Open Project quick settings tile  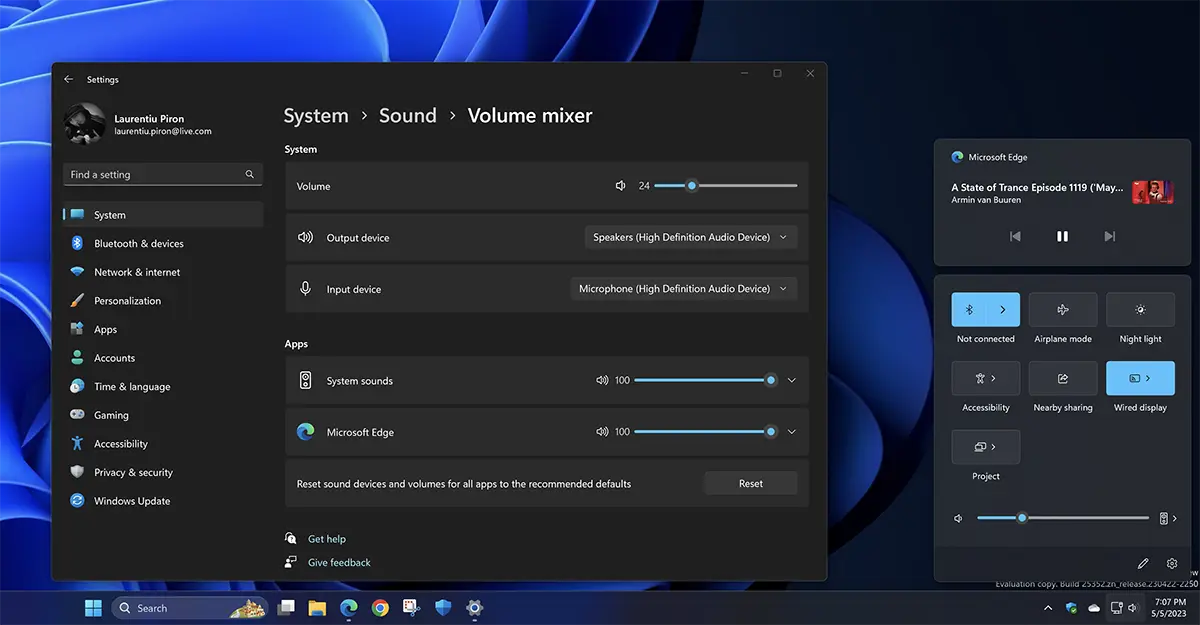986,447
